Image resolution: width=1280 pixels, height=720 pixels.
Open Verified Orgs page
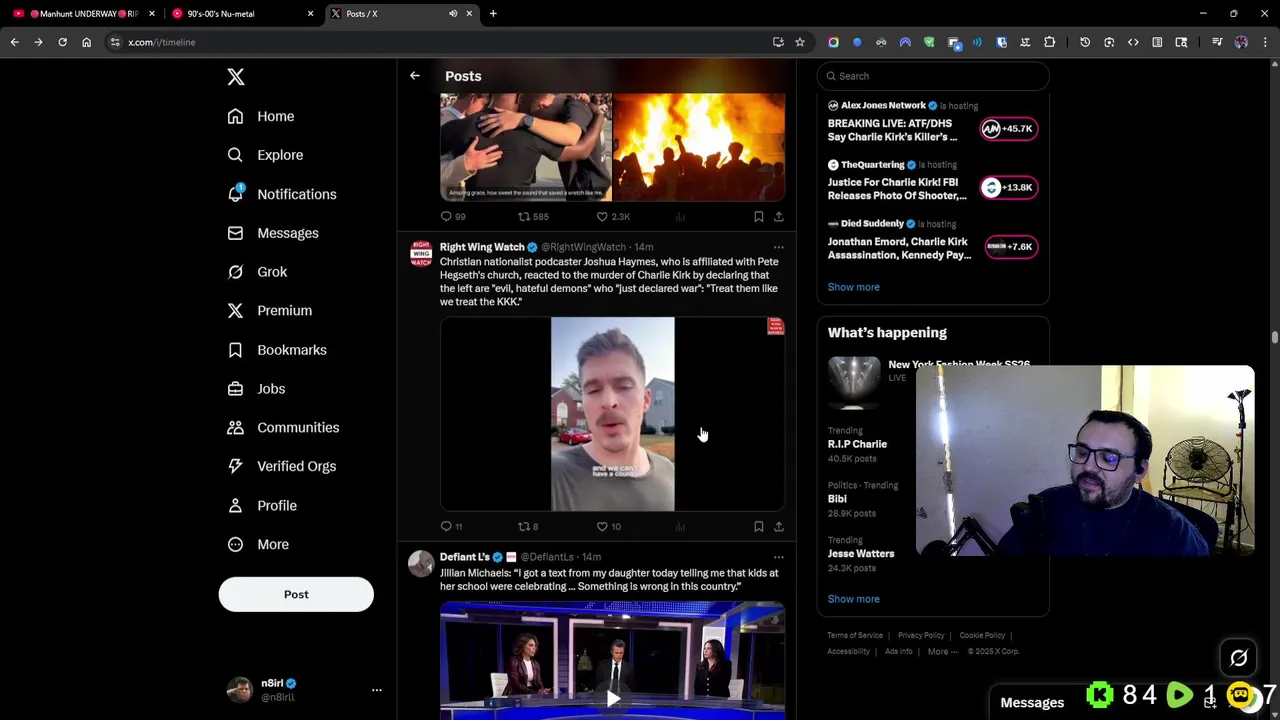(x=282, y=466)
